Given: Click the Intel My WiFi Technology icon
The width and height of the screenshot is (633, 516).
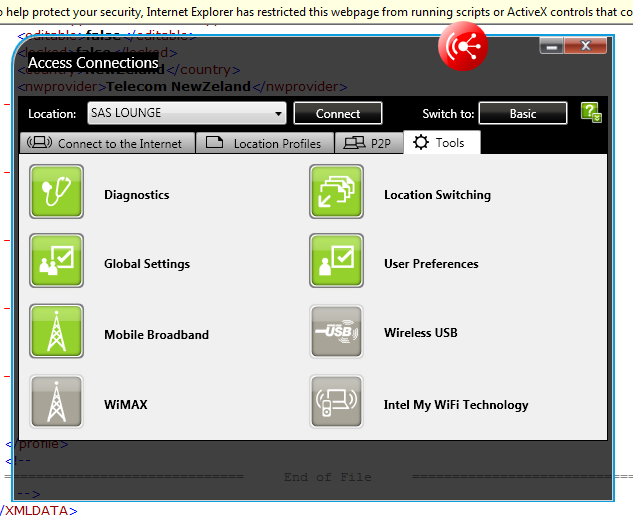Looking at the screenshot, I should pos(336,401).
